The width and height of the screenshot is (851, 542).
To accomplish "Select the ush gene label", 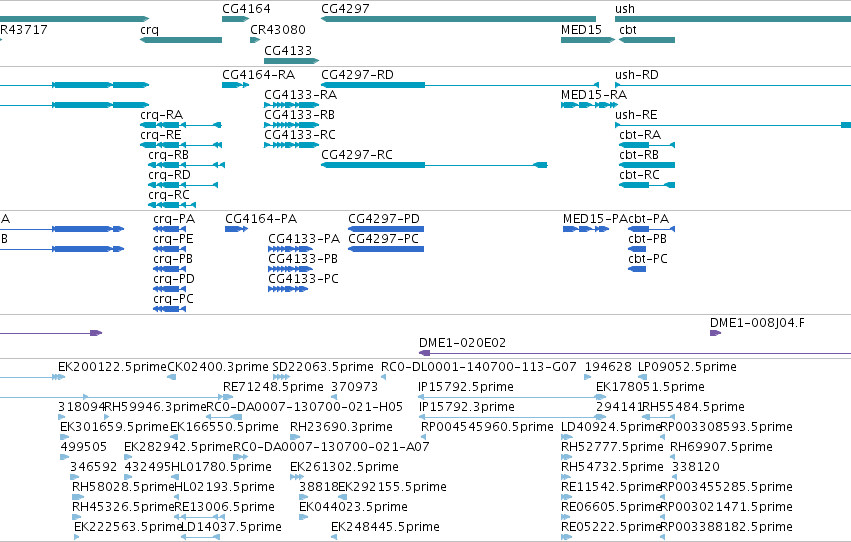I will (x=625, y=9).
